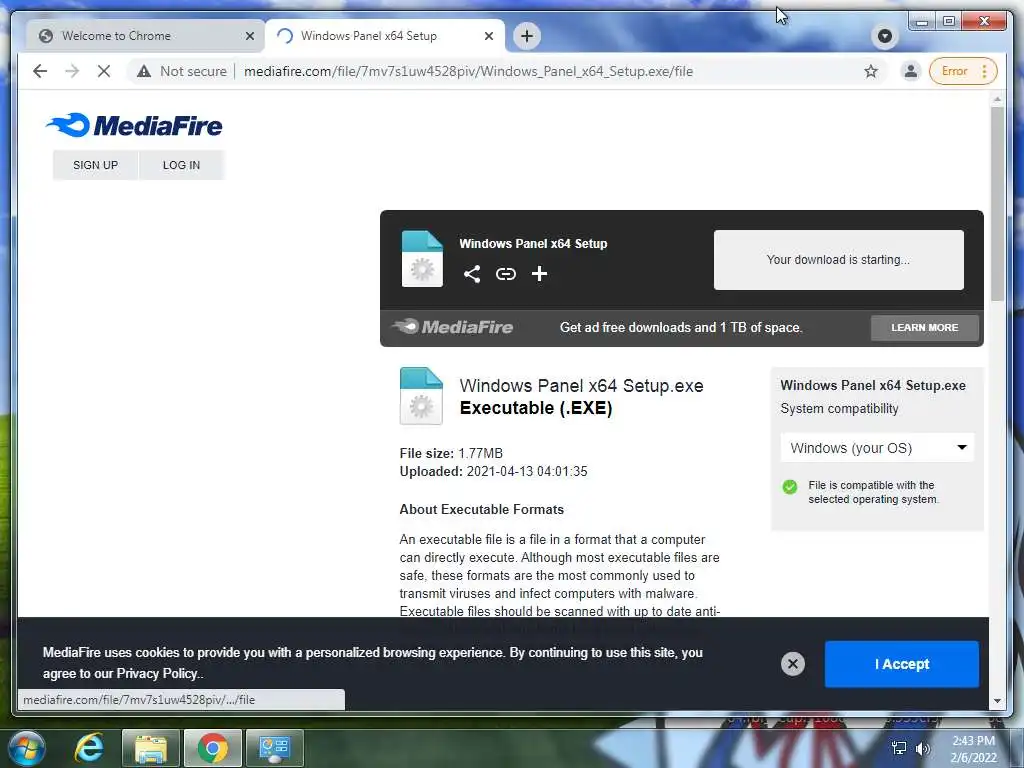
Task: Click the SIGN UP button
Action: pyautogui.click(x=95, y=165)
